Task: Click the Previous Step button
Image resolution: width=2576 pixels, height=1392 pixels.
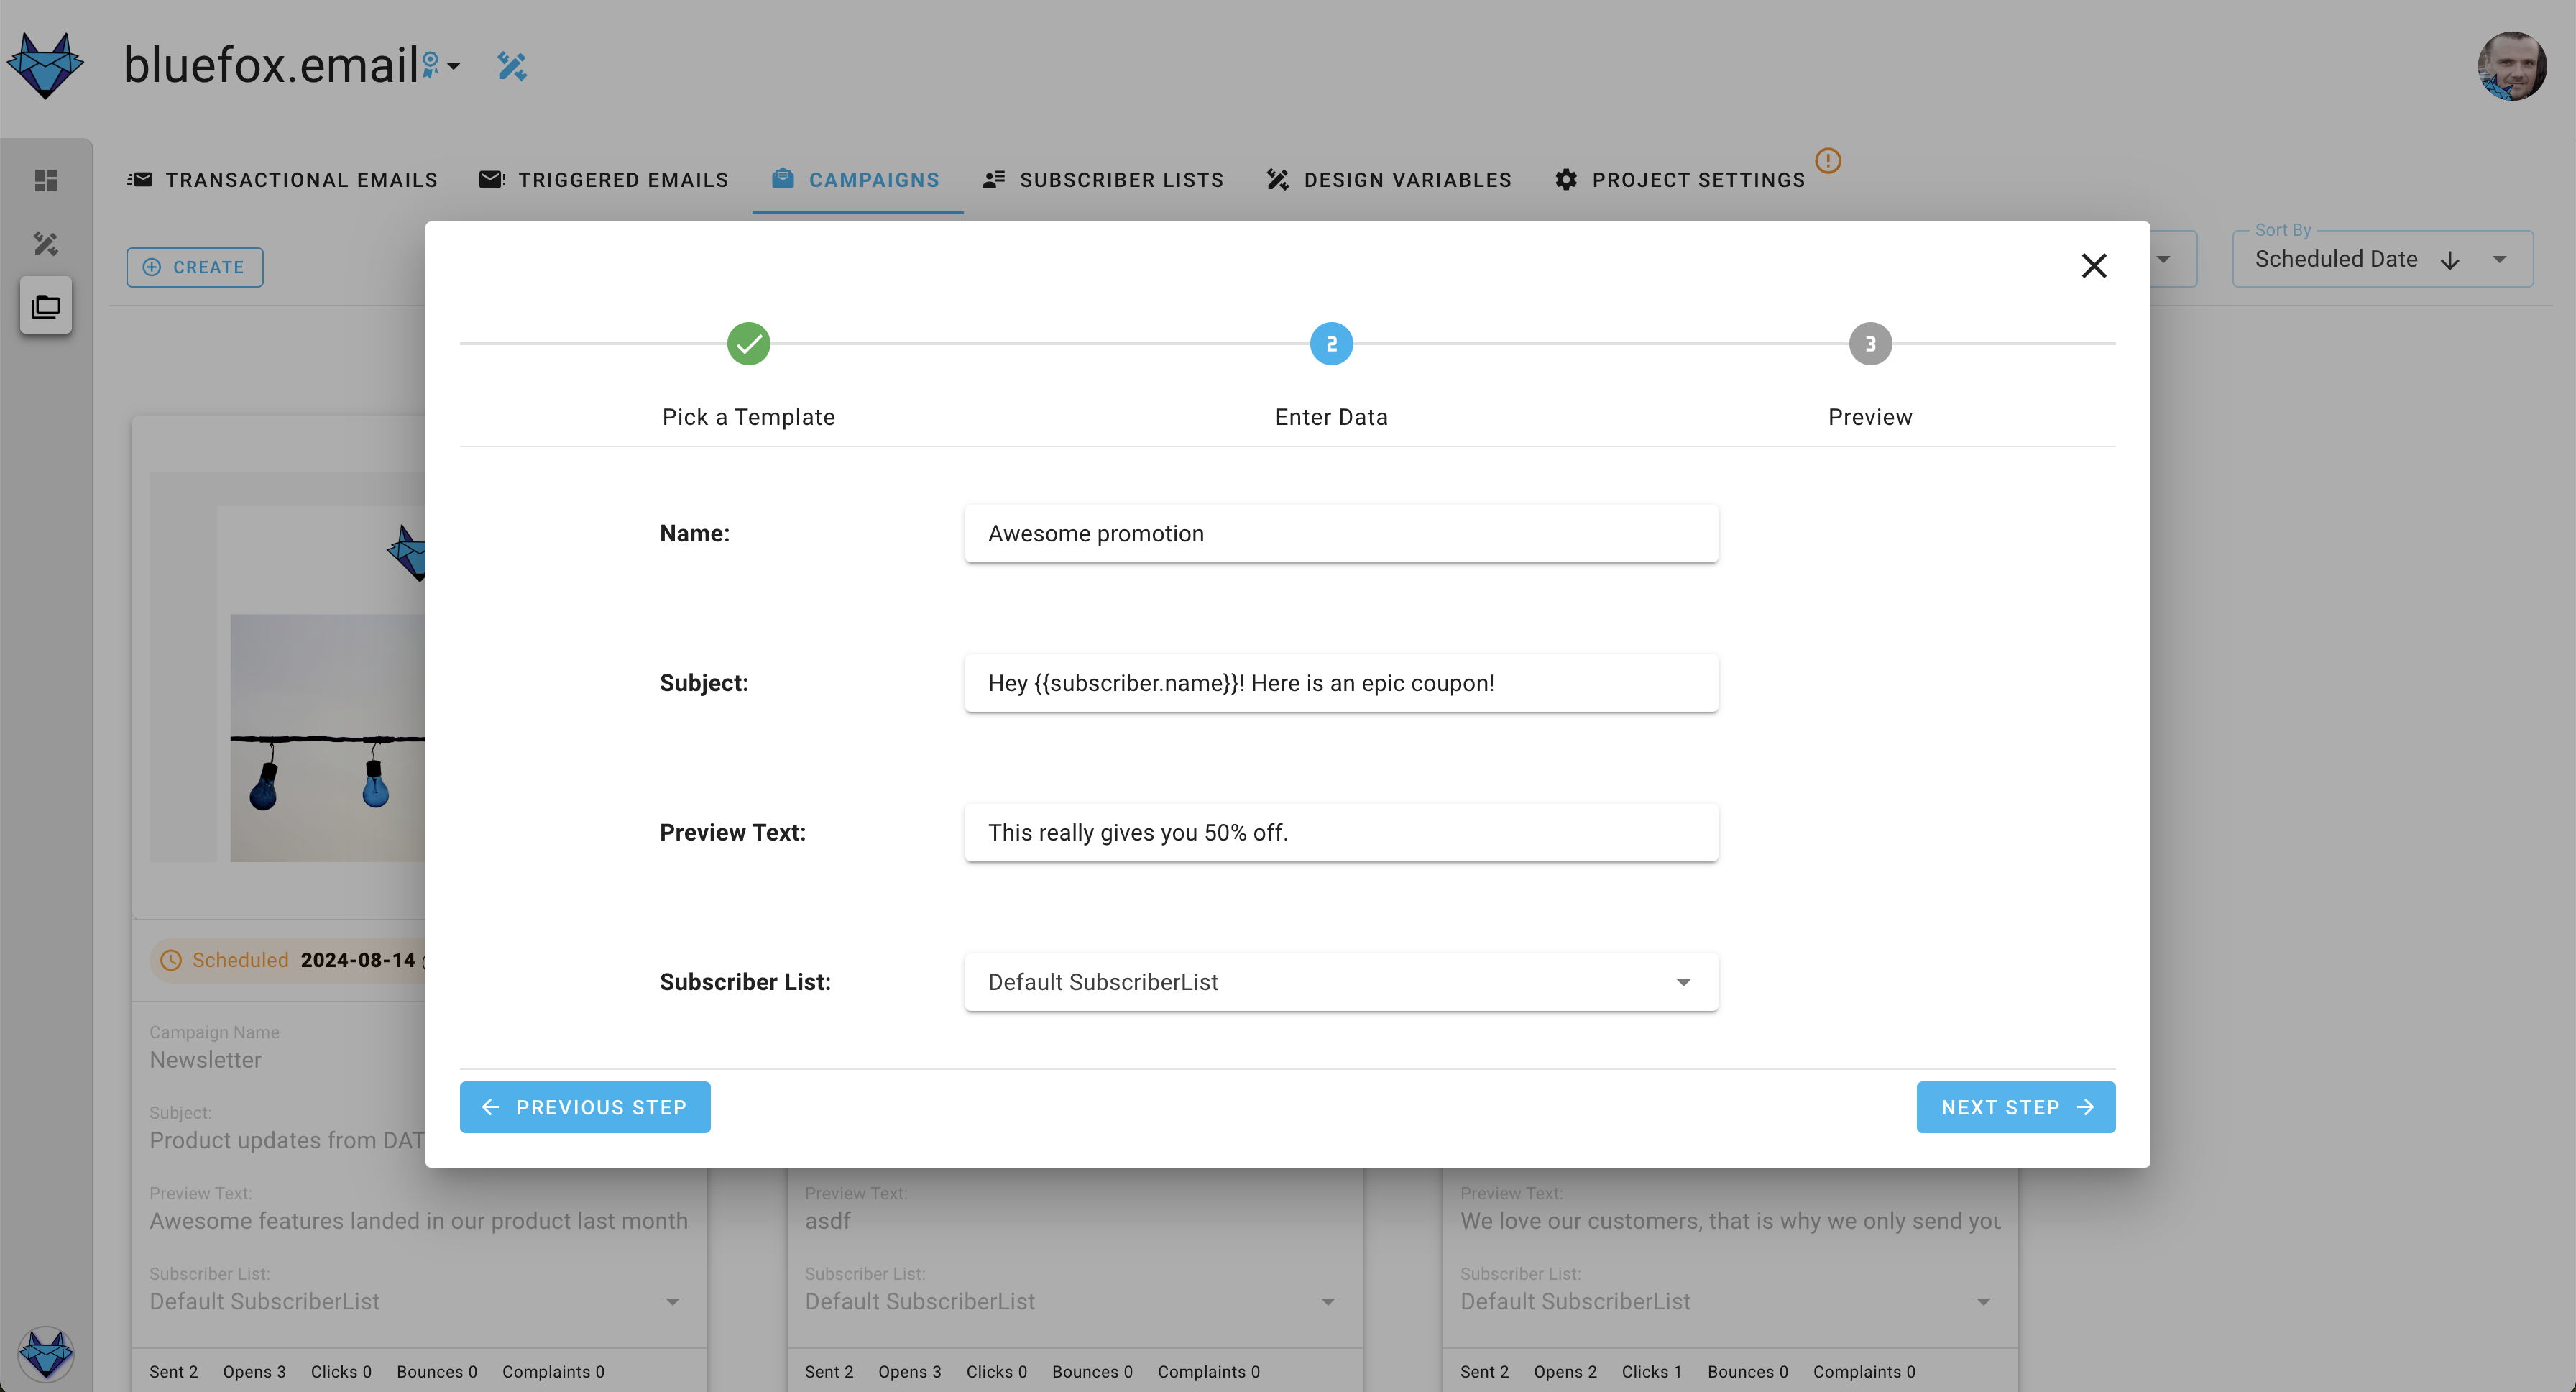Action: pos(585,1107)
